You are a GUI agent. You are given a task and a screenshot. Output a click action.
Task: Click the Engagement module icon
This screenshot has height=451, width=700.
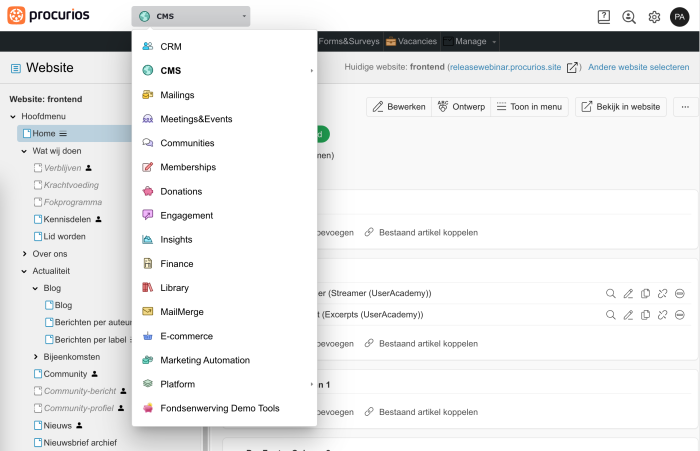(148, 215)
